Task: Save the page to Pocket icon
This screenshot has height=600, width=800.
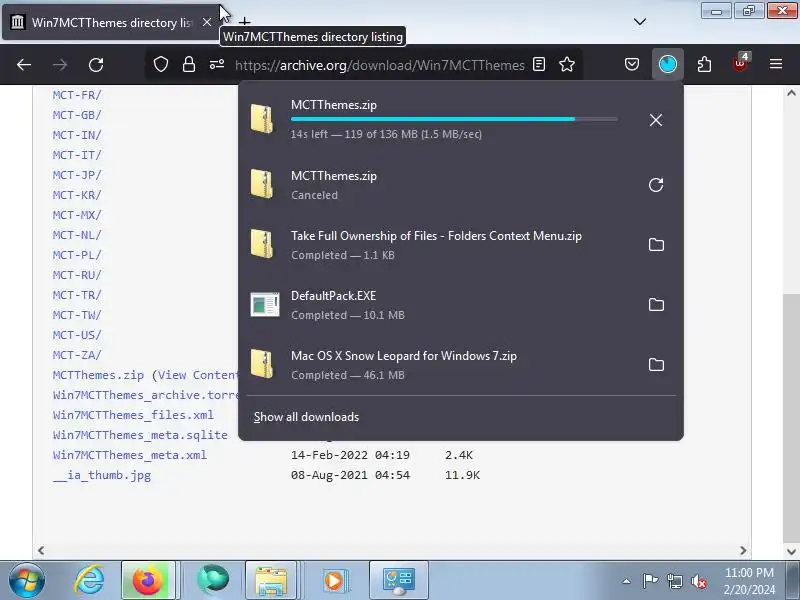Action: 632,64
